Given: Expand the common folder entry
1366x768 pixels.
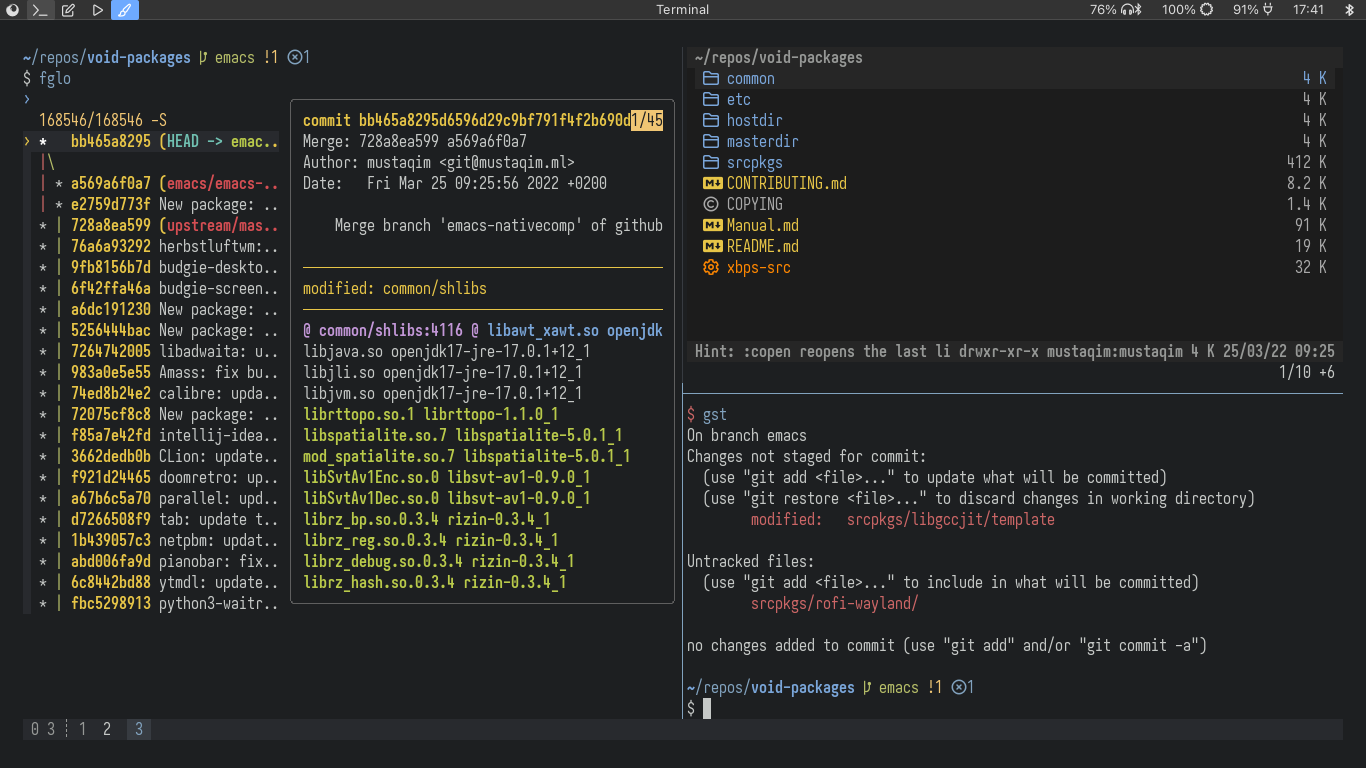Looking at the screenshot, I should (x=750, y=78).
